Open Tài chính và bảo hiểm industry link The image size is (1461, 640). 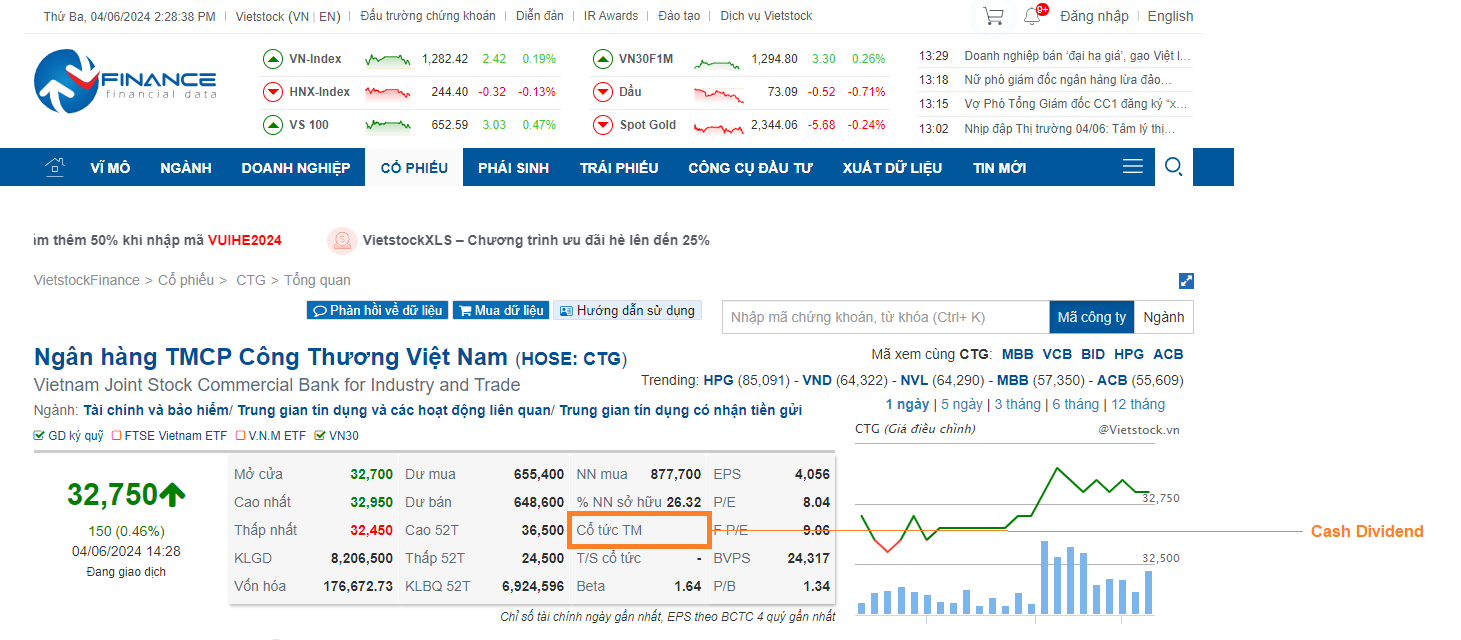point(156,410)
